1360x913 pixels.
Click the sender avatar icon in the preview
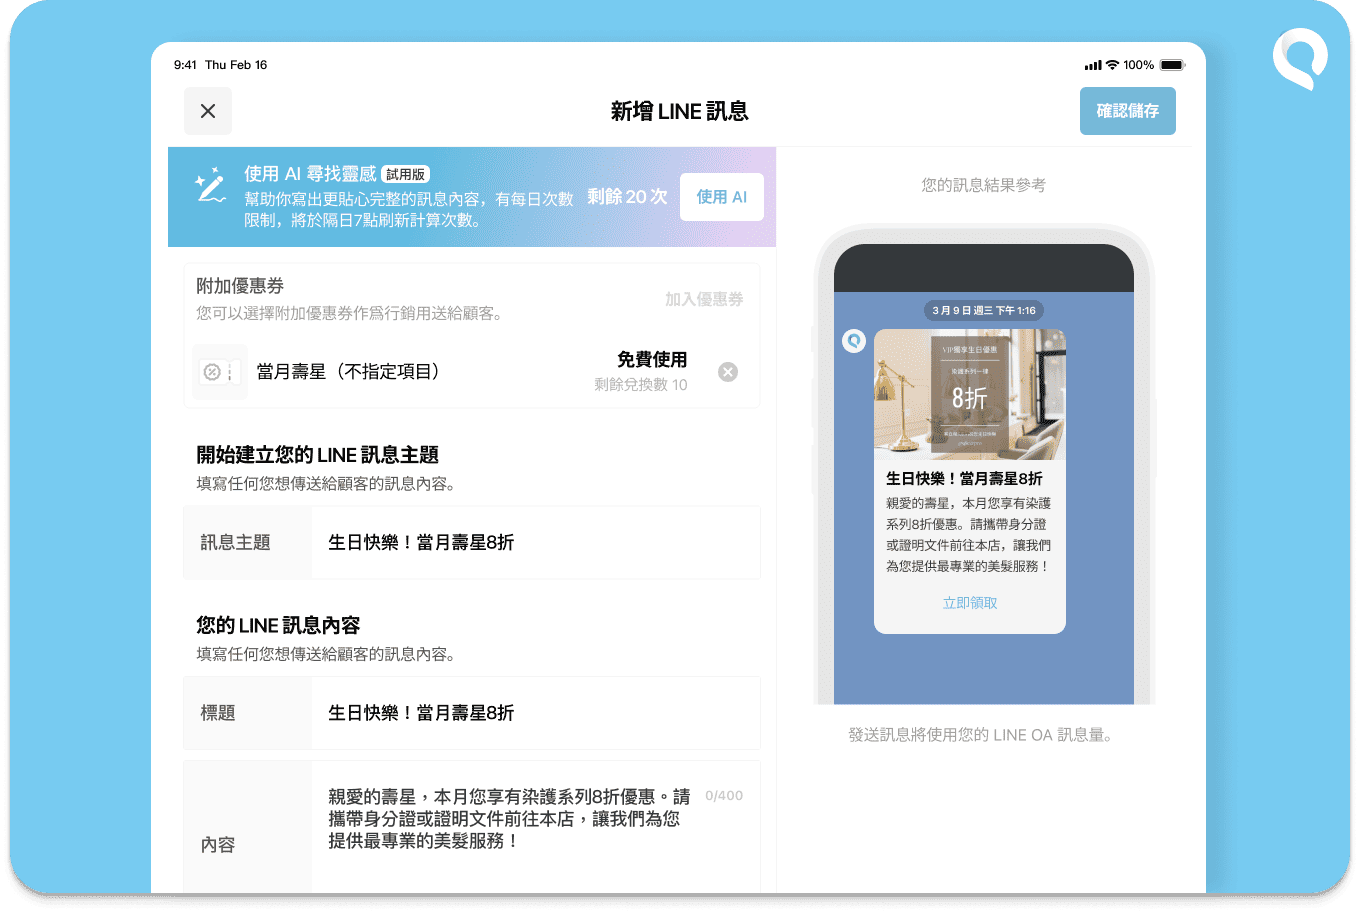(x=854, y=341)
